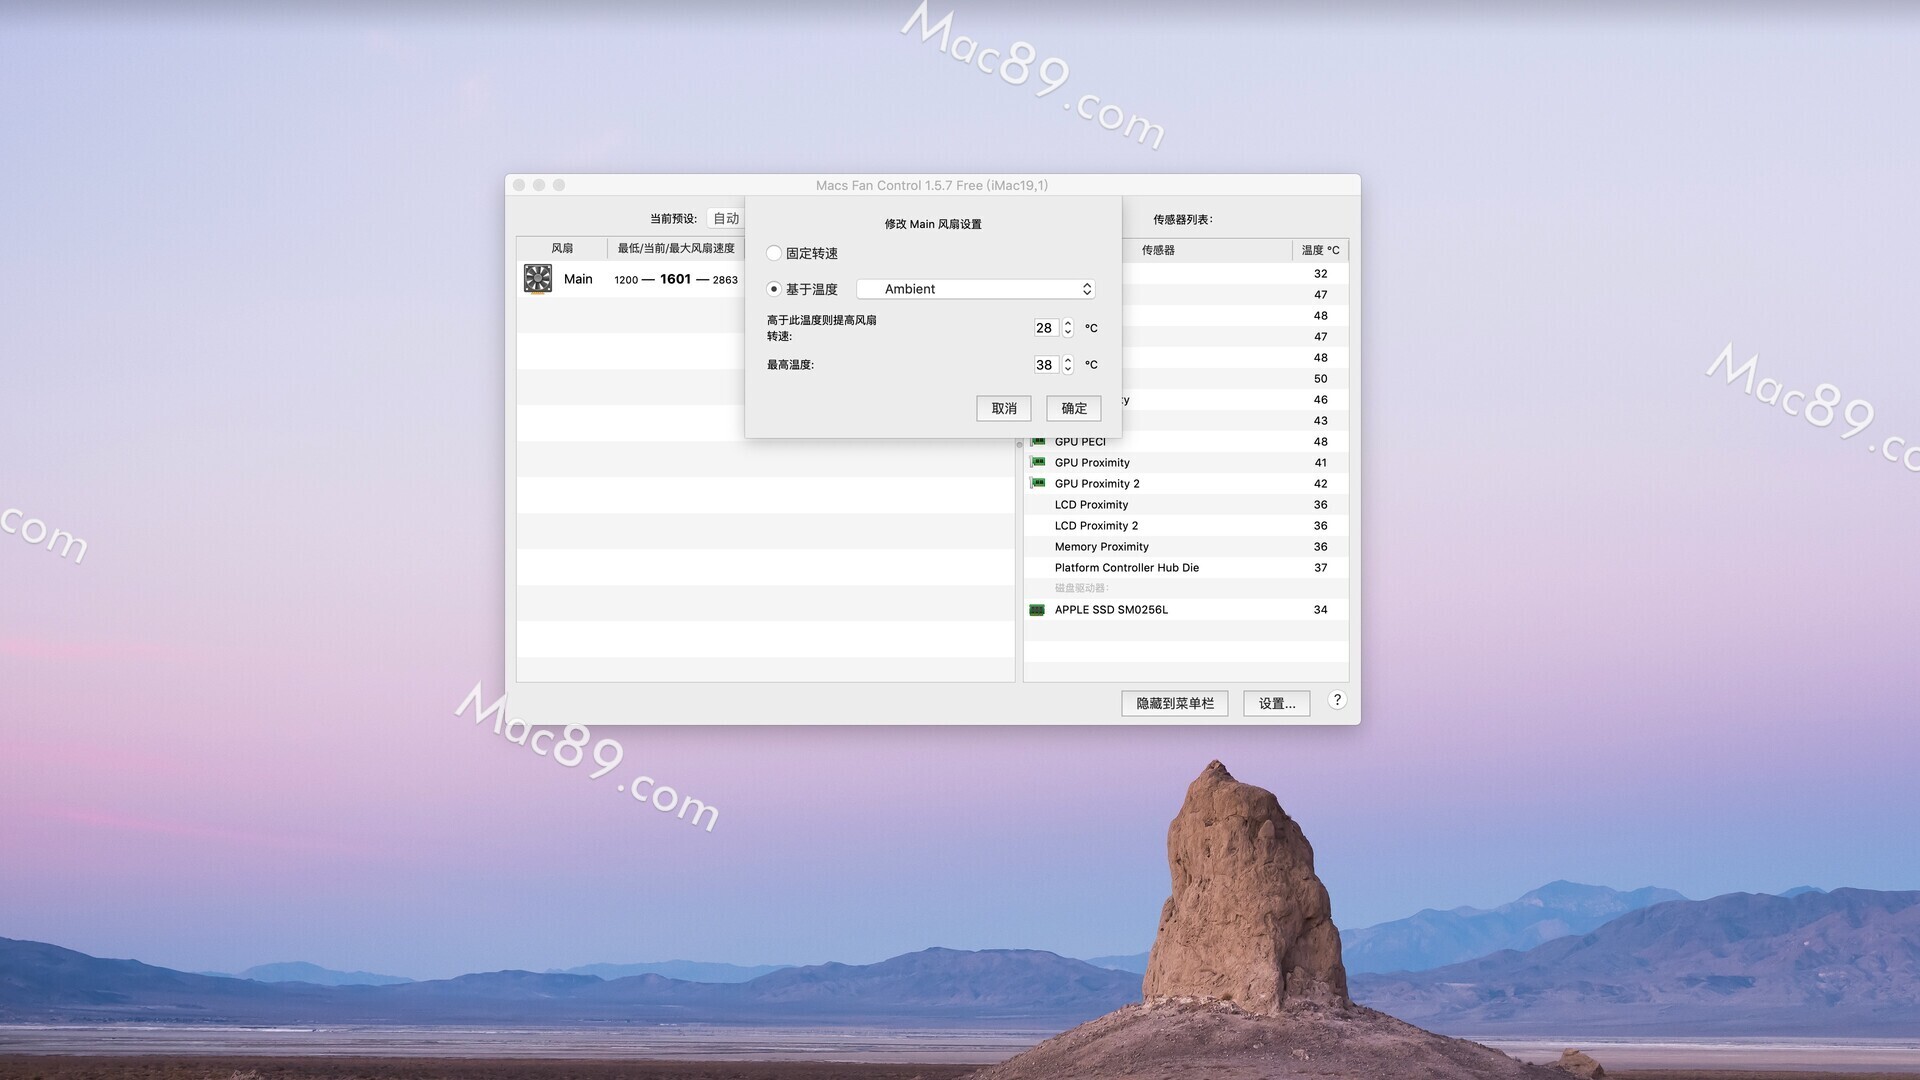Viewport: 1920px width, 1080px height.
Task: Click the 38 maximum temperature field
Action: (x=1044, y=365)
